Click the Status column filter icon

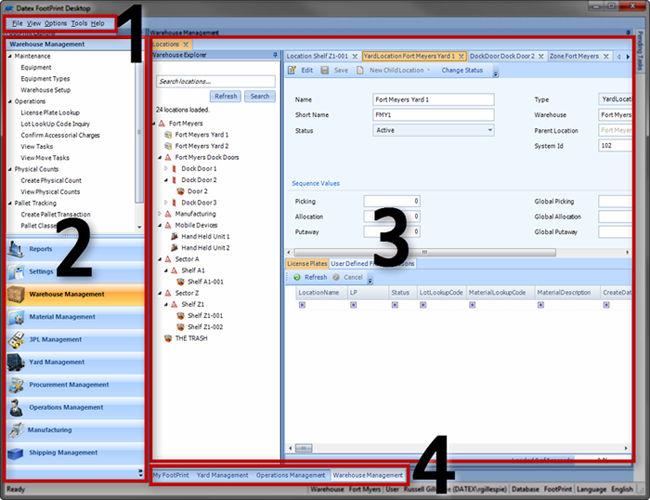(x=395, y=305)
